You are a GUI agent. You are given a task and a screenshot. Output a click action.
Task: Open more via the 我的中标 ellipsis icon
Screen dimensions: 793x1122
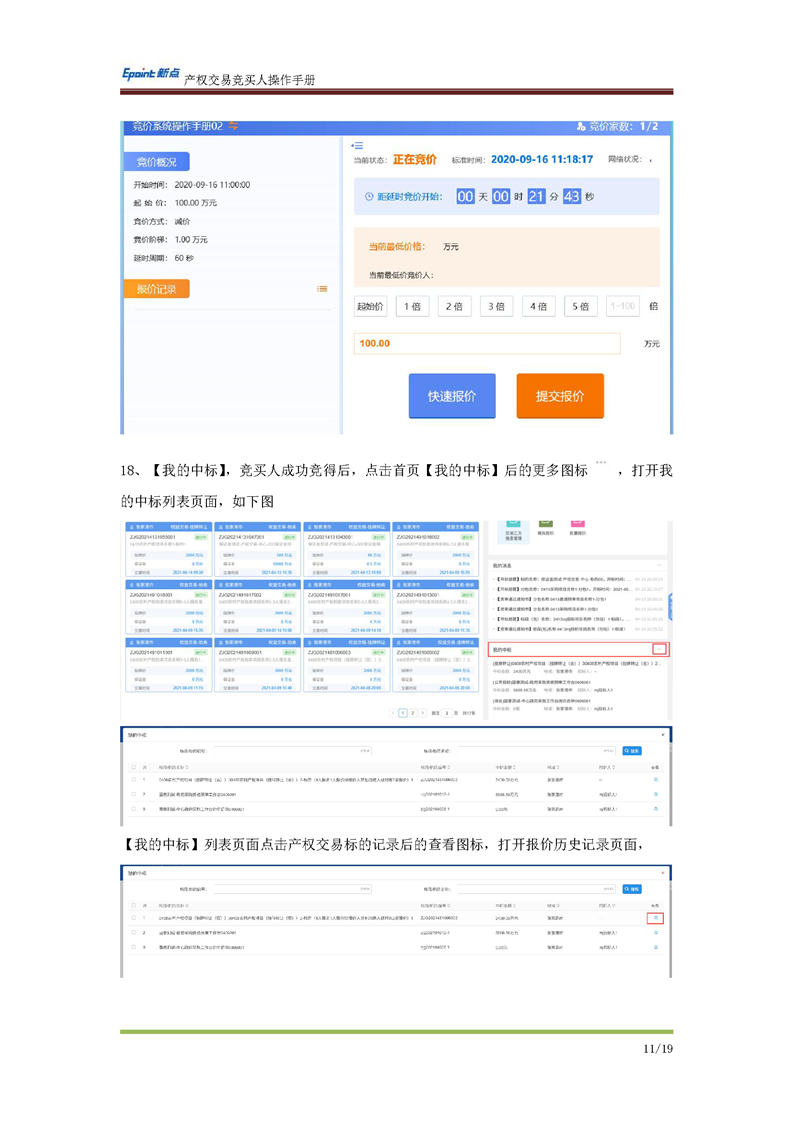(658, 649)
